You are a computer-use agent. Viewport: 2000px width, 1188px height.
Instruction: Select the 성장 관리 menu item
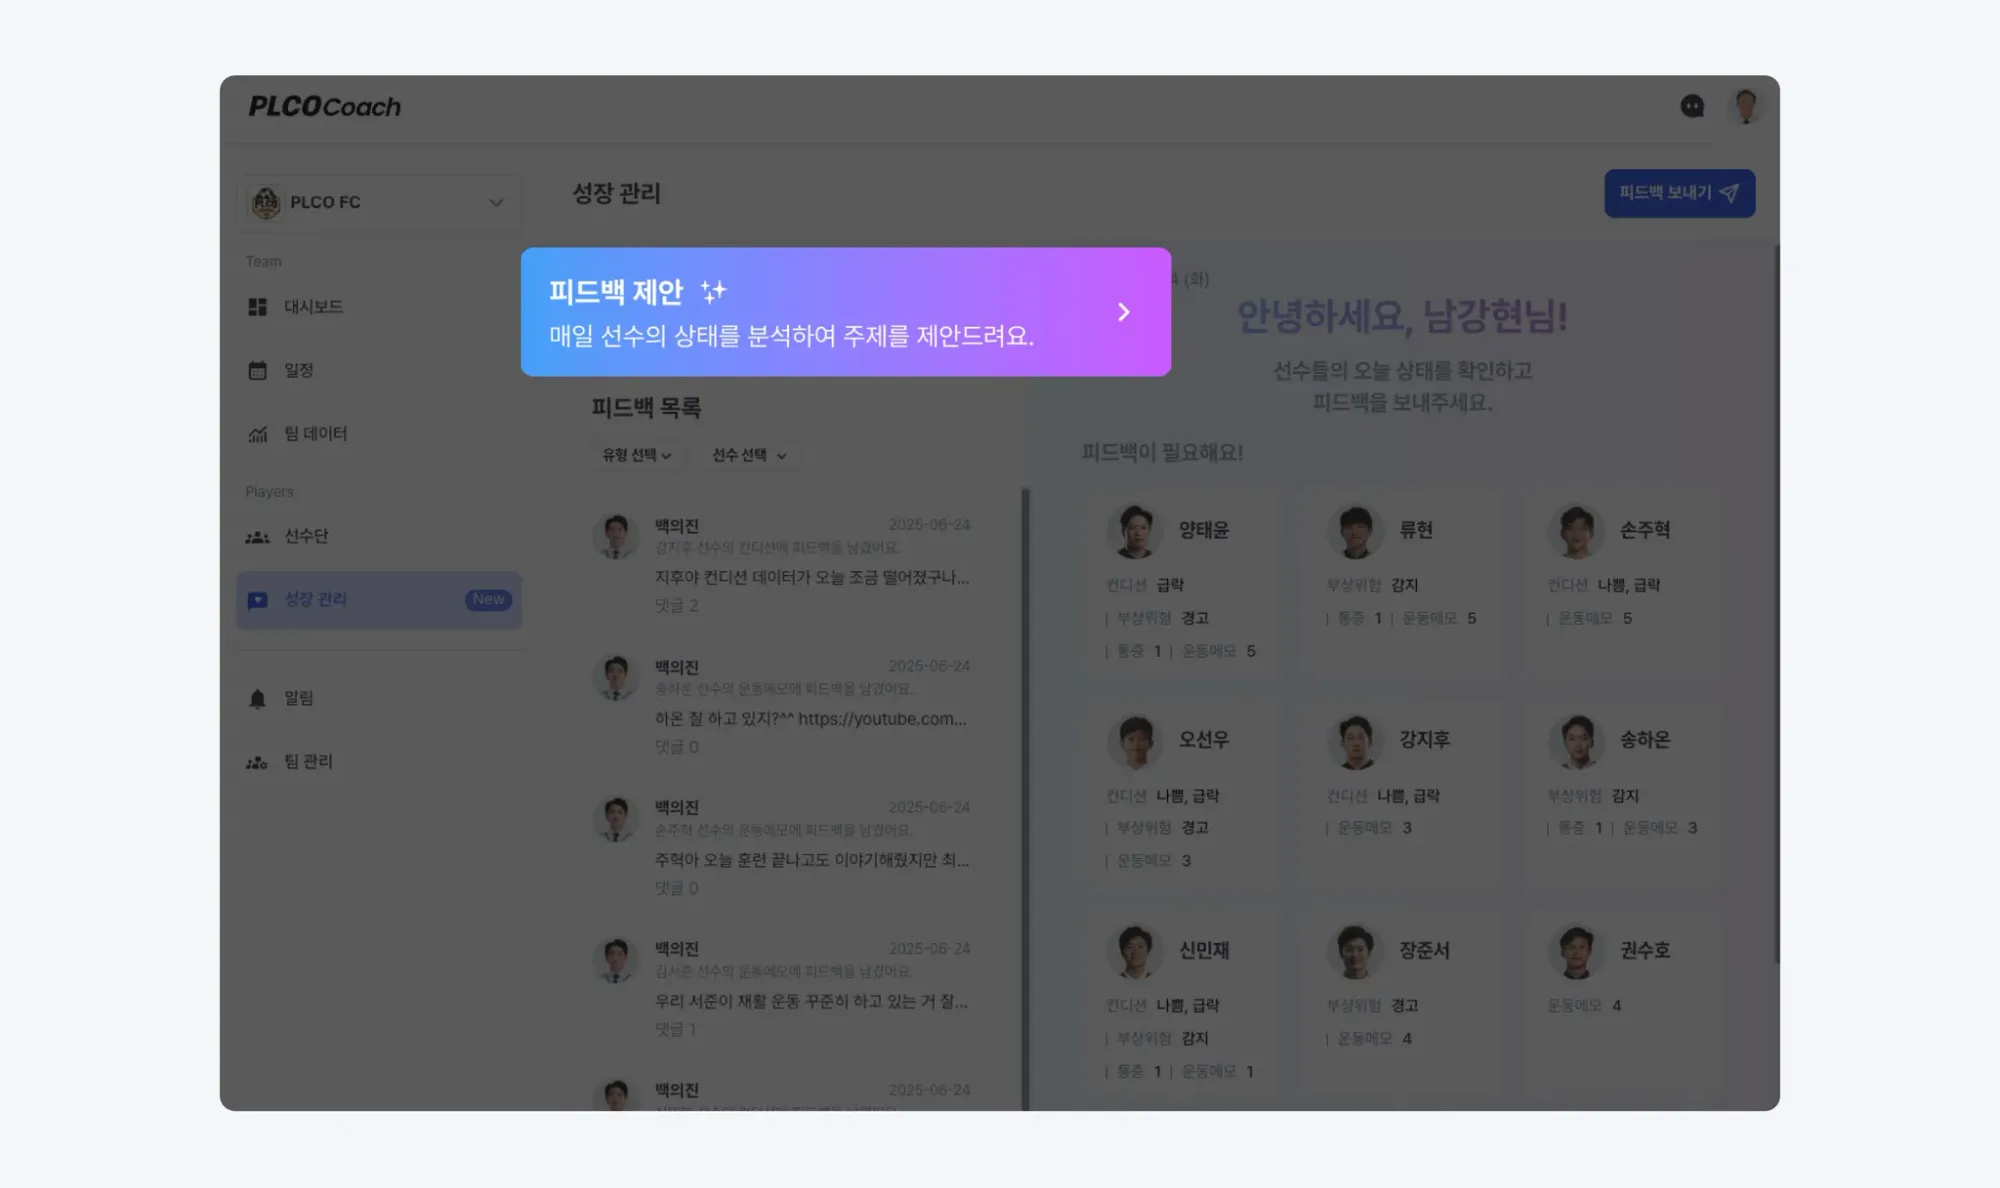(x=379, y=600)
